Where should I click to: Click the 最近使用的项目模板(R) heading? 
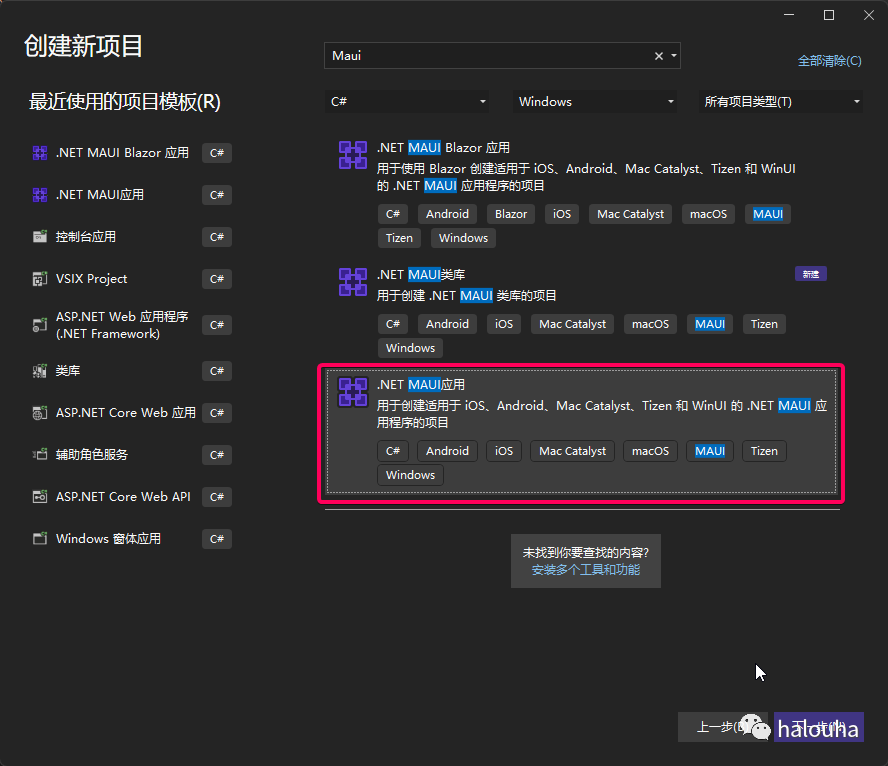click(125, 102)
